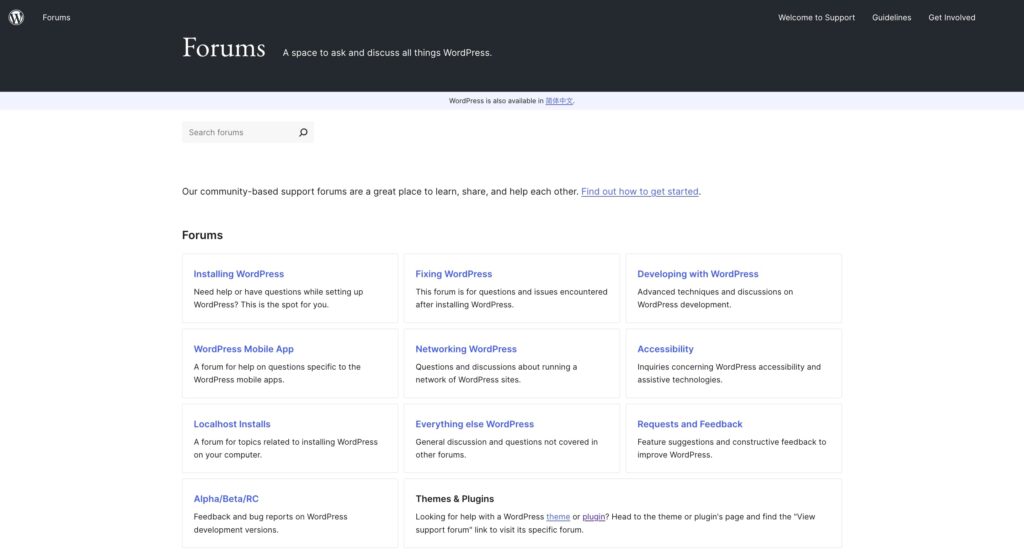Open the Guidelines menu item

coord(891,18)
